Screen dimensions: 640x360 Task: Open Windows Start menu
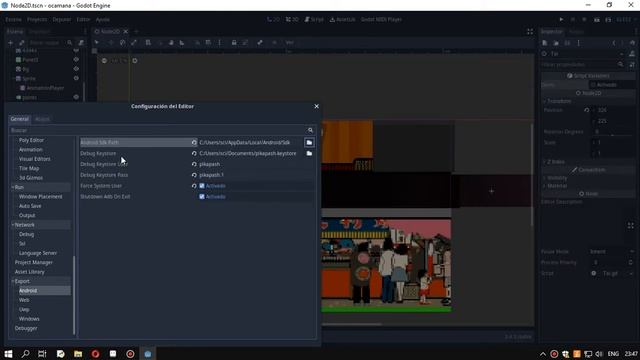point(8,353)
